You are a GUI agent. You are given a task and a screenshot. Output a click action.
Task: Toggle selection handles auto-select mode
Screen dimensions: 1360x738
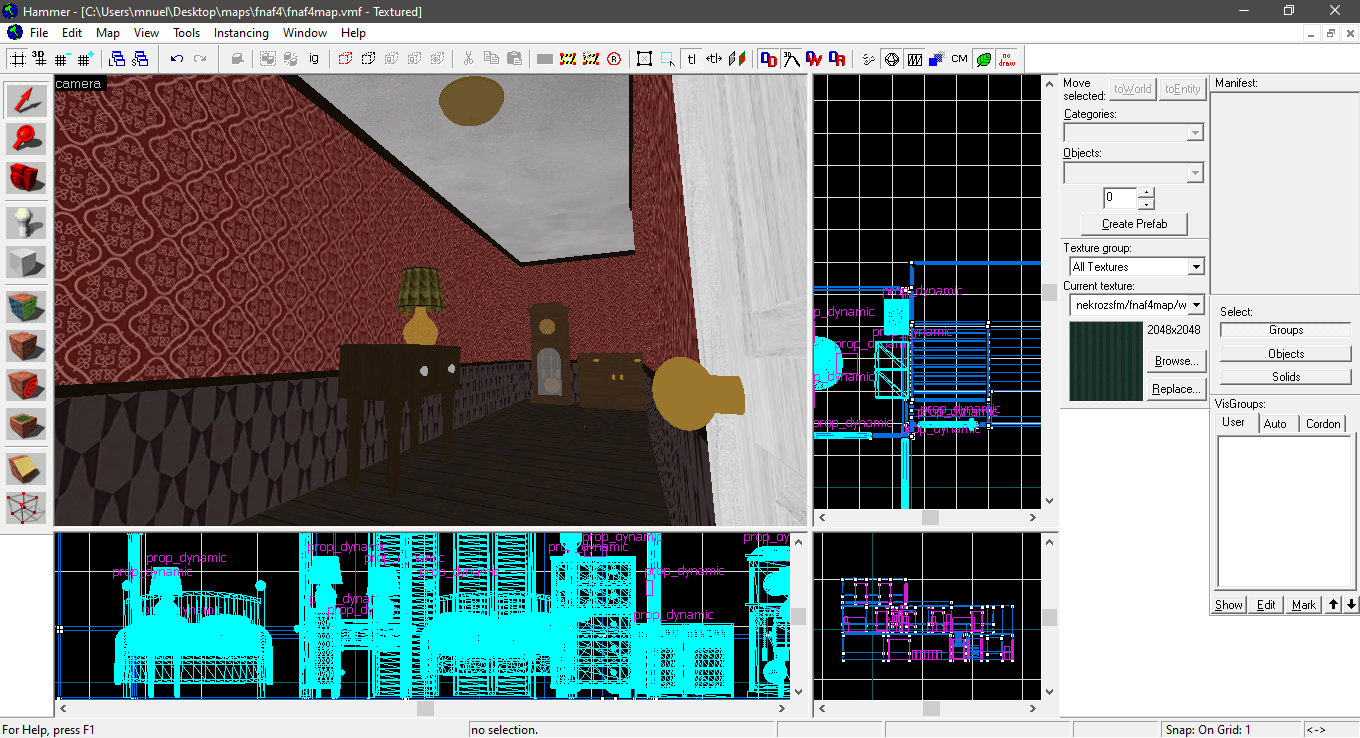coord(667,59)
